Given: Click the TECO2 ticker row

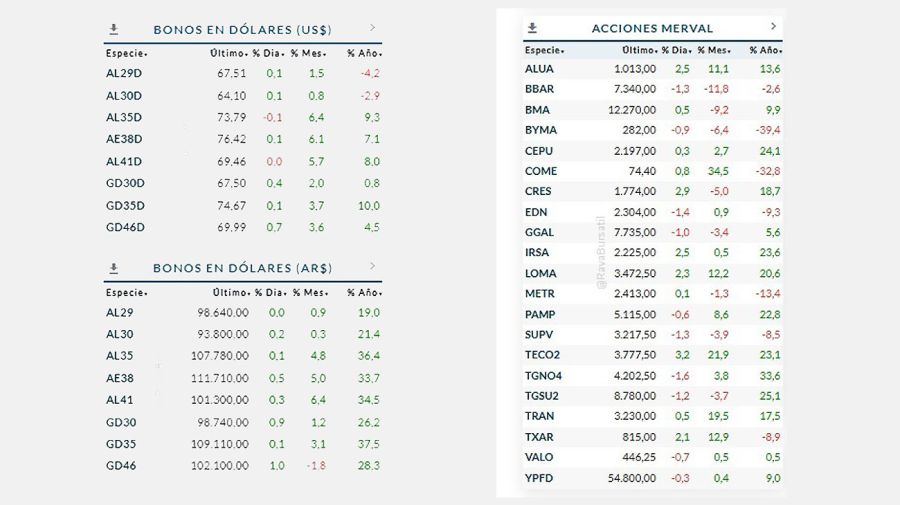Looking at the screenshot, I should point(542,355).
